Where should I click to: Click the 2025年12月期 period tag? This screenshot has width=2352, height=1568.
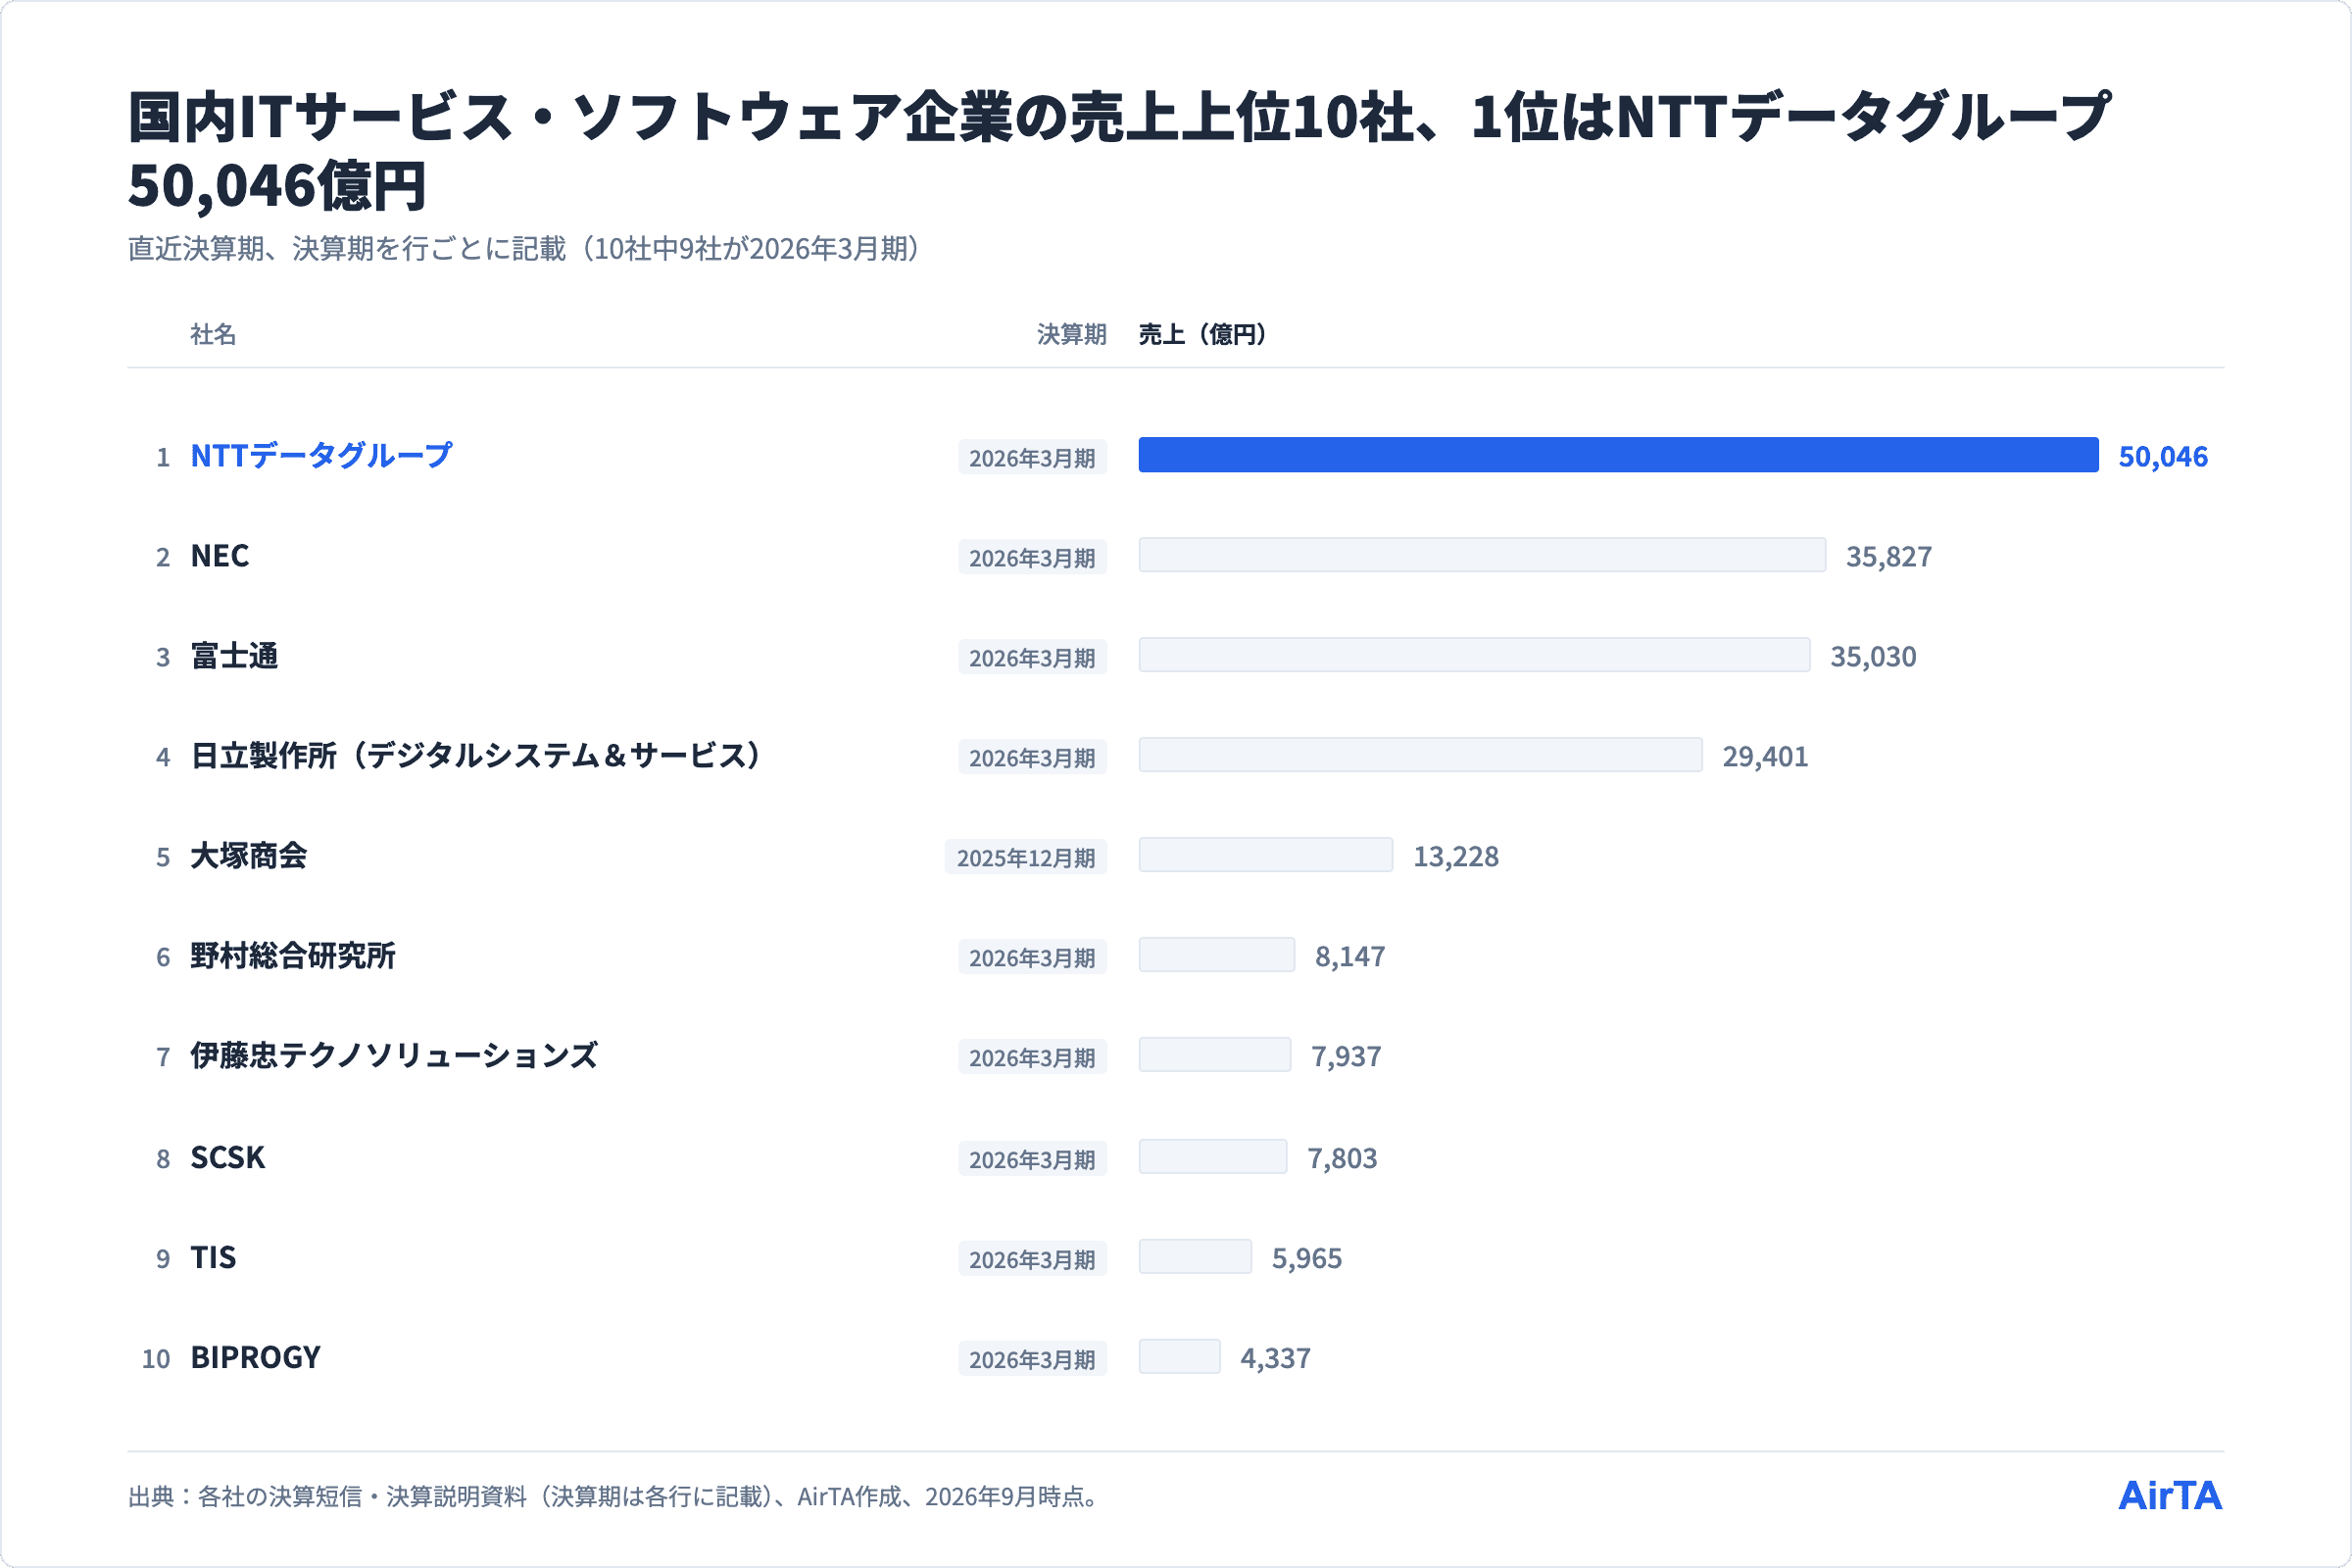point(1026,857)
